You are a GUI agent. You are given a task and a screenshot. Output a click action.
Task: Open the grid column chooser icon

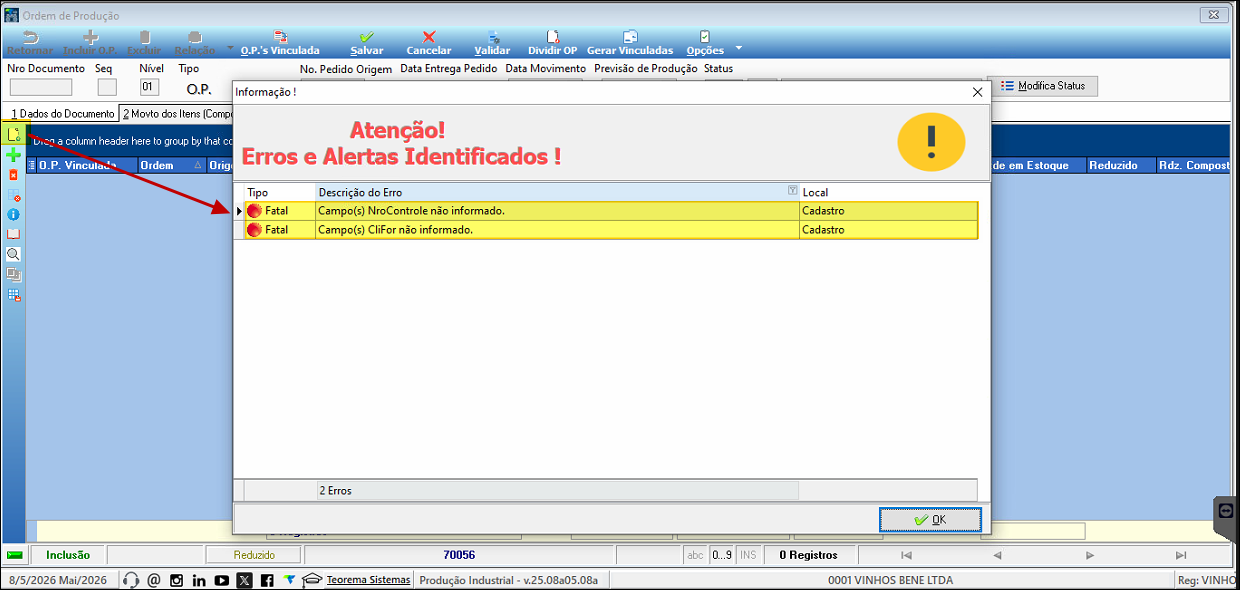30,165
